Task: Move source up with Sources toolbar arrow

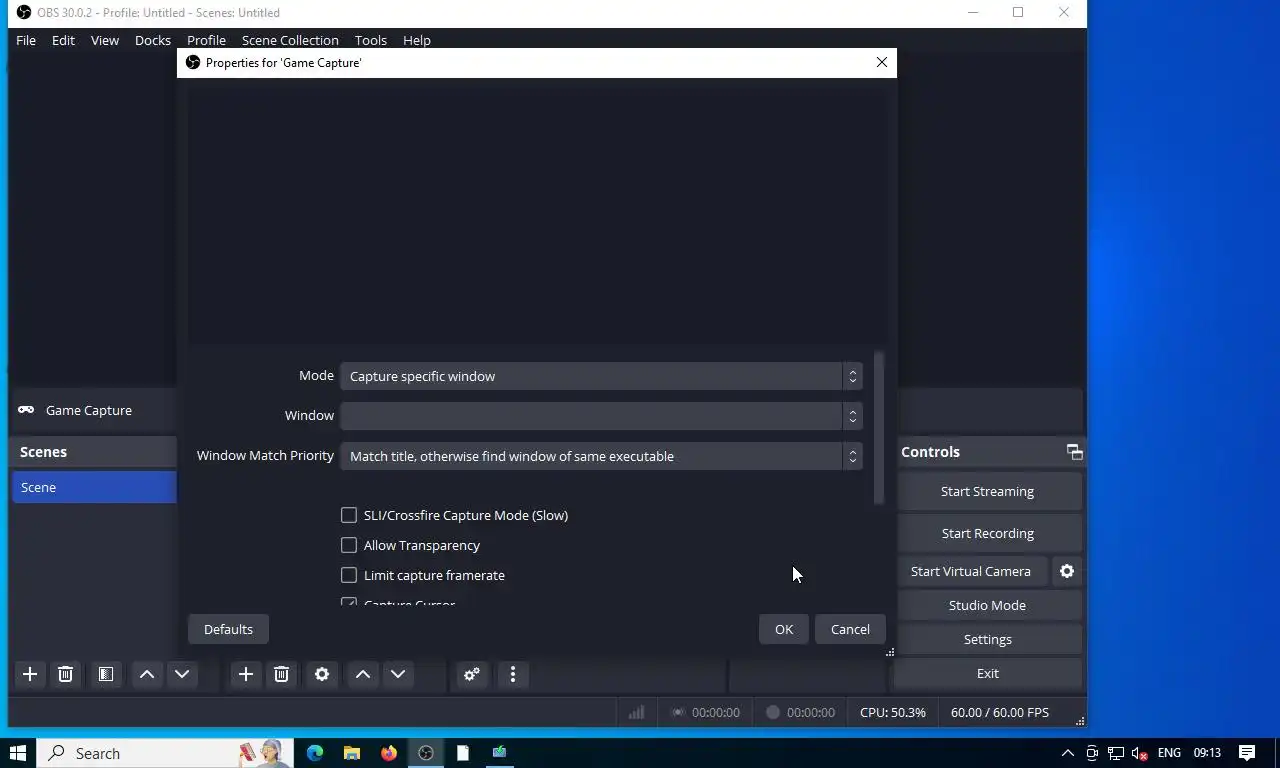Action: 363,674
